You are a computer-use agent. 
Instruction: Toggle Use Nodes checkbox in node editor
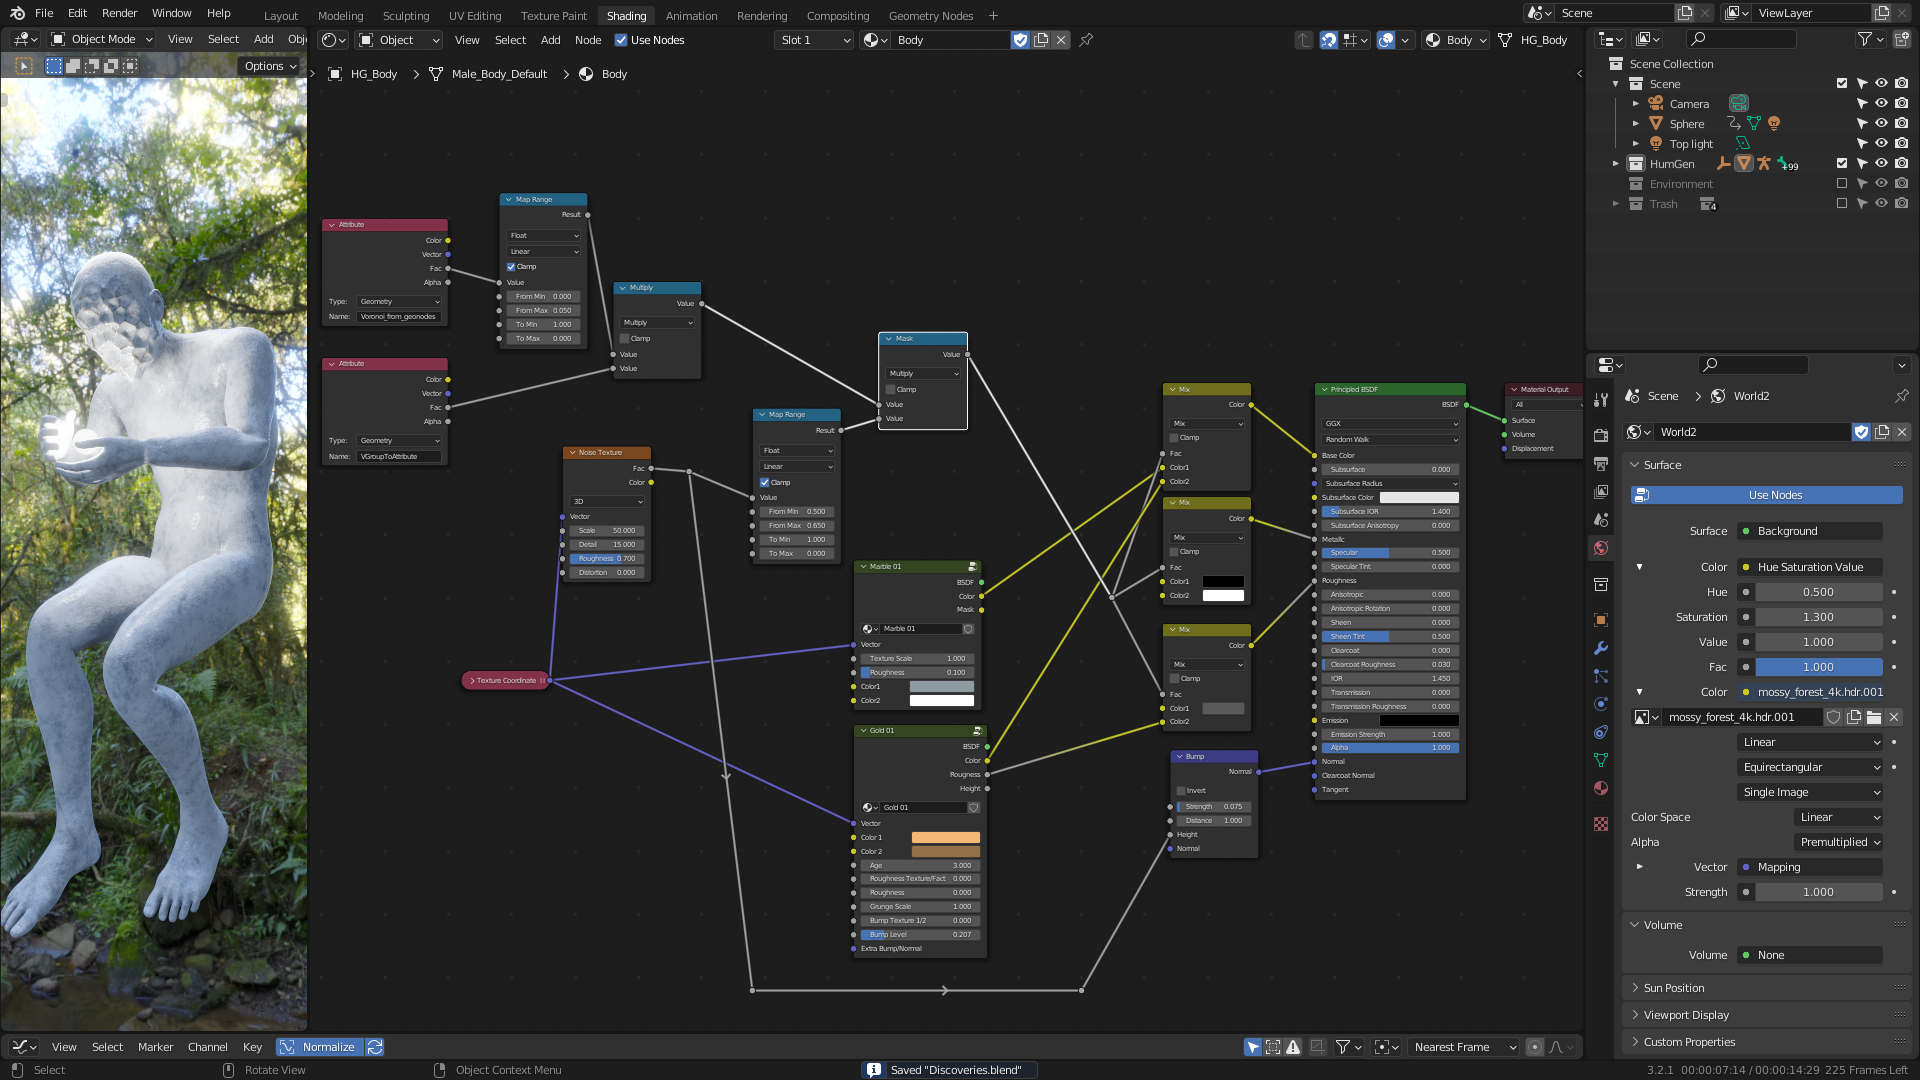tap(621, 40)
